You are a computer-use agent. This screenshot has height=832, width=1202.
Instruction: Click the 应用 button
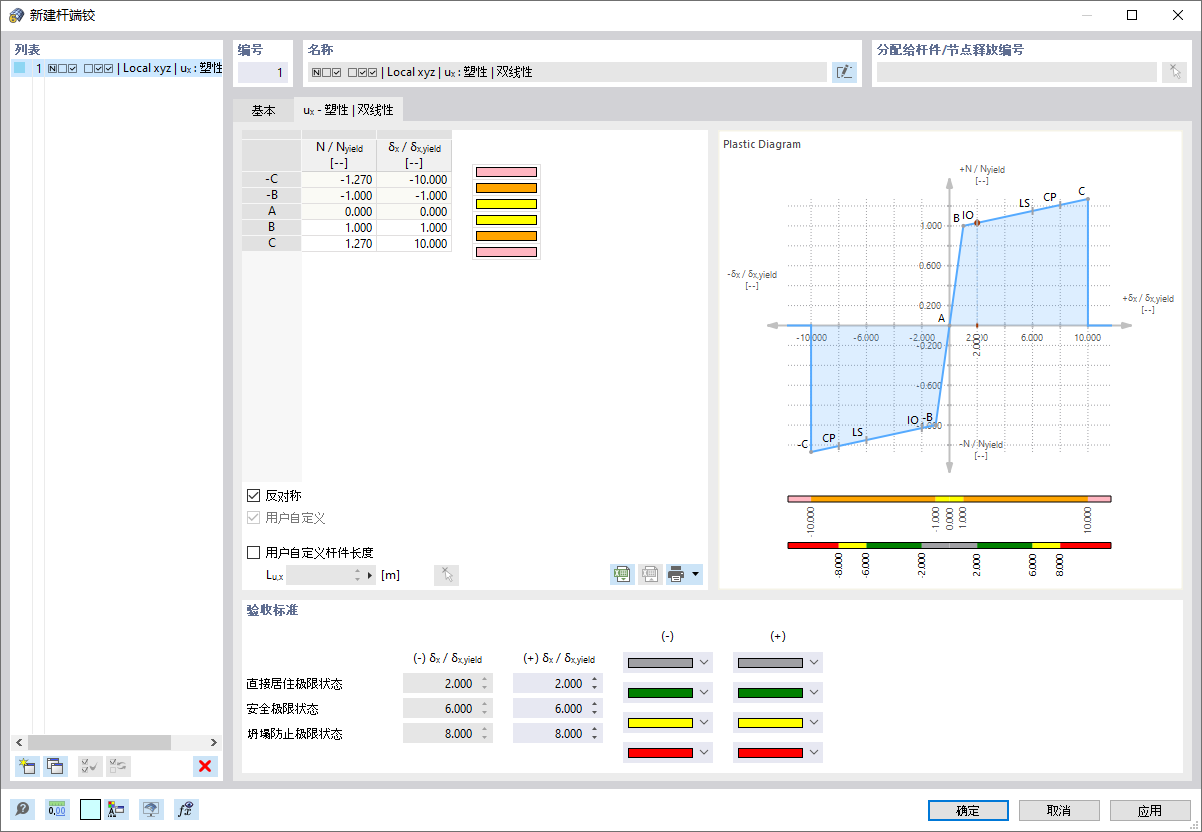[x=1150, y=810]
